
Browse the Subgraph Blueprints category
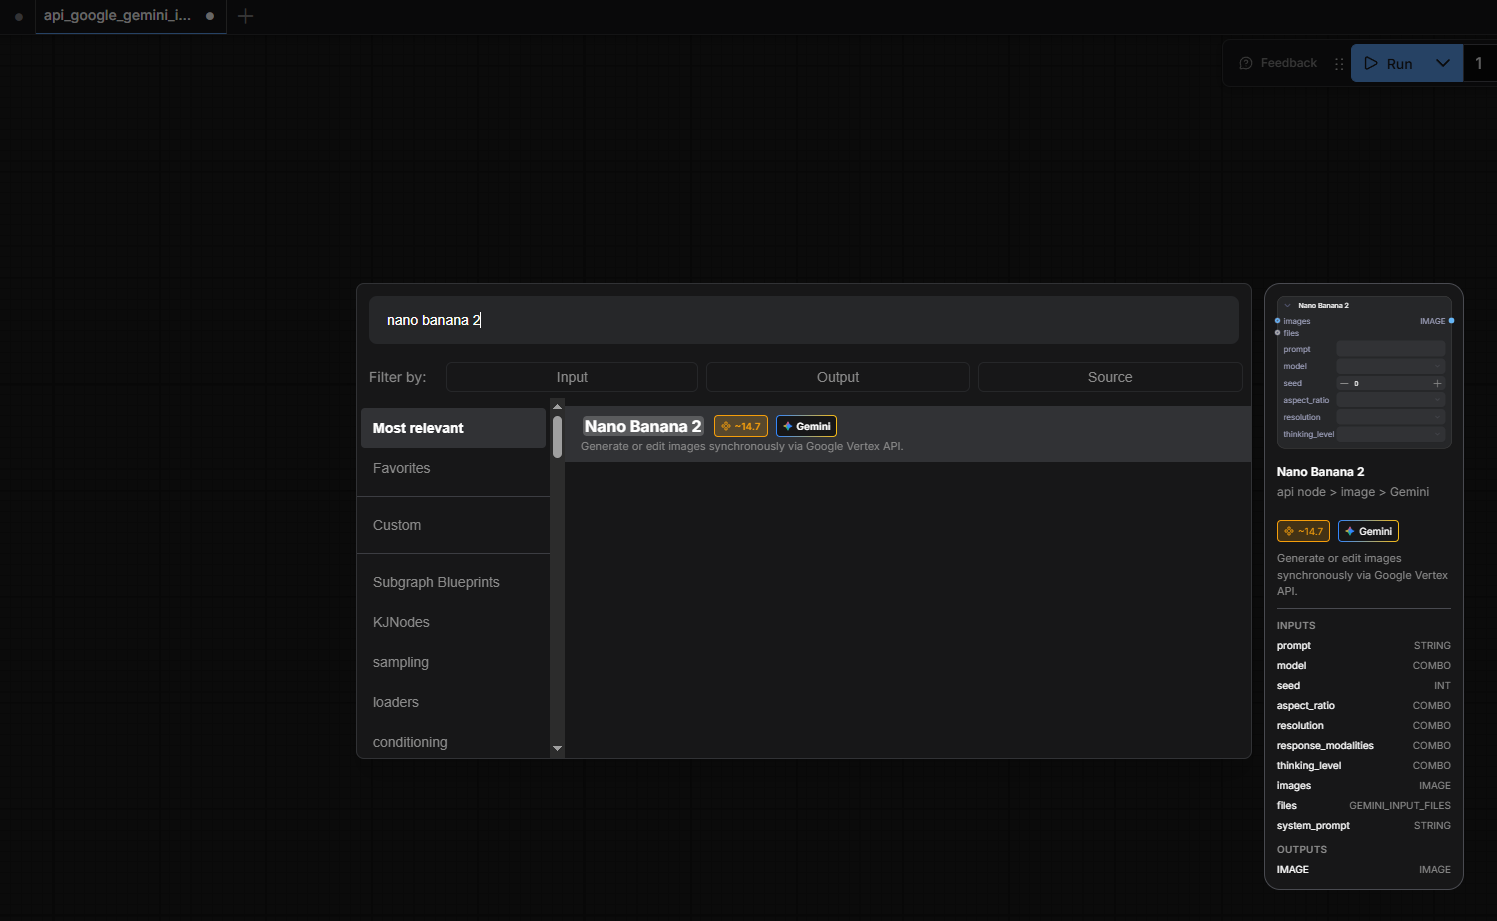(454, 582)
